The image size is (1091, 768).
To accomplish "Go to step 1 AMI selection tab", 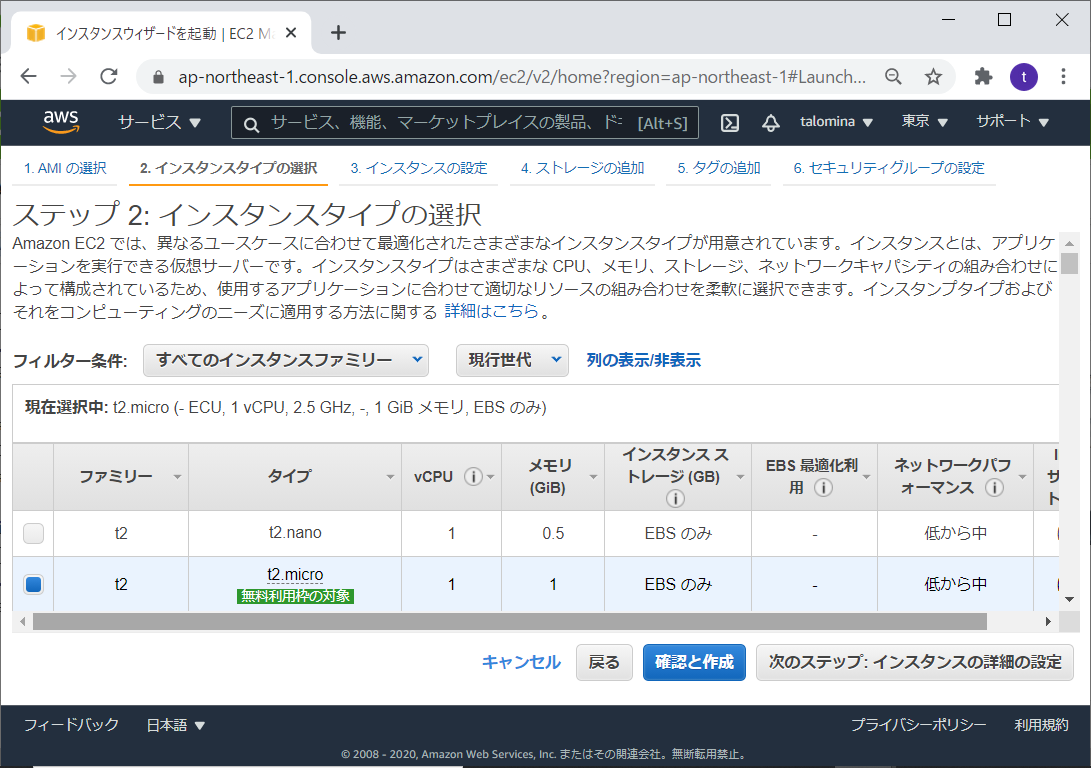I will tap(65, 168).
